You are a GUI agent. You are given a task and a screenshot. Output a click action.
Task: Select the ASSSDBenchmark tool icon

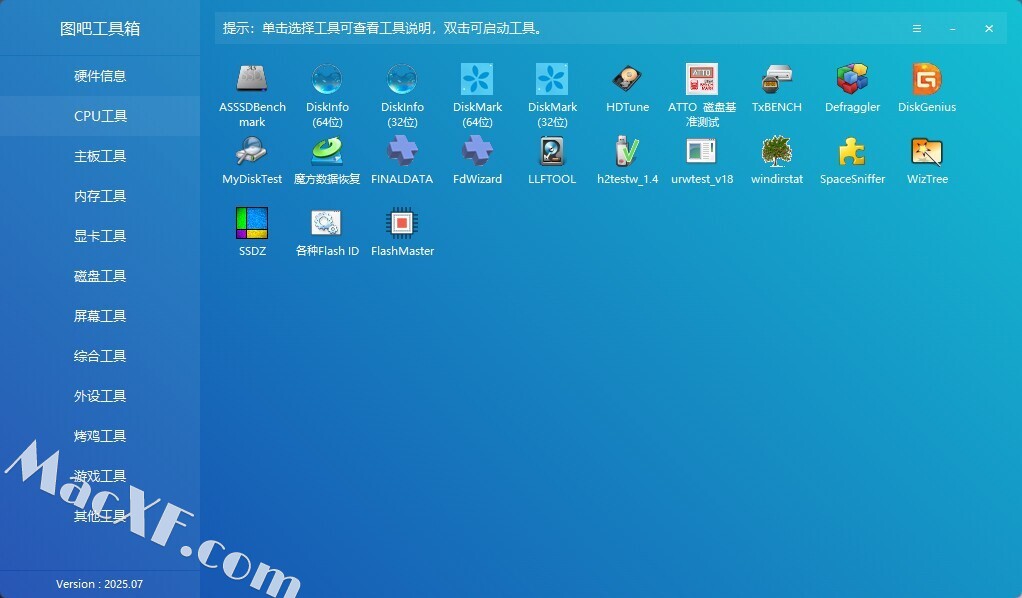click(252, 80)
